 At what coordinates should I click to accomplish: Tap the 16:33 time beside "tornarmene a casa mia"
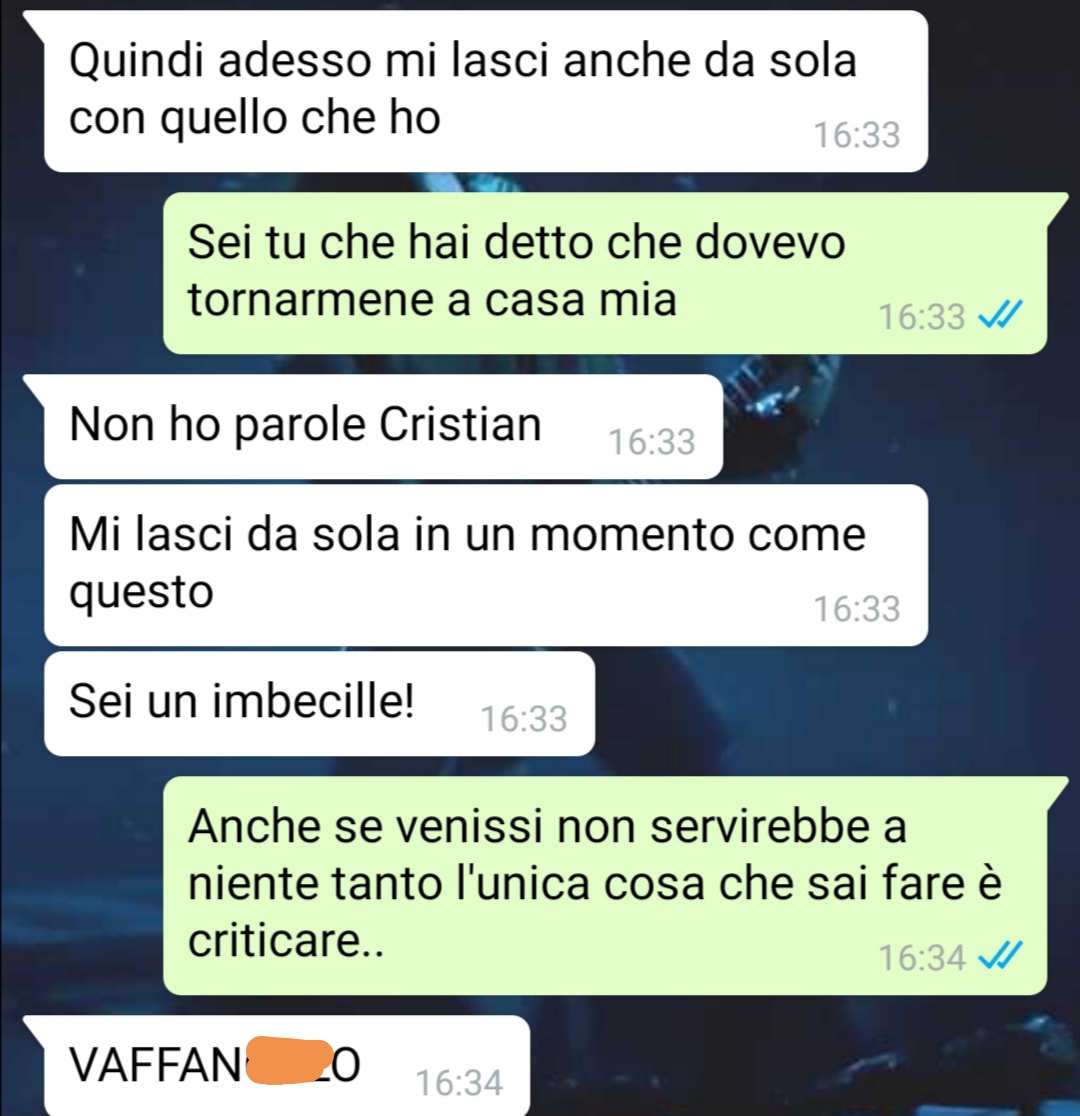point(921,317)
